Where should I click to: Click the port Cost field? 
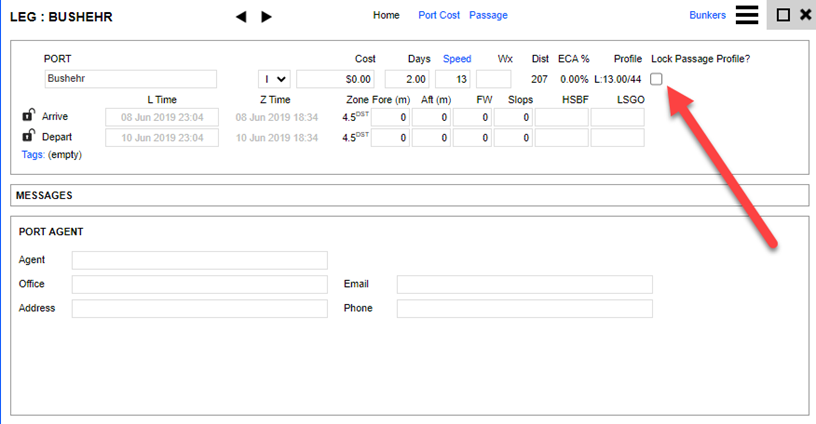pyautogui.click(x=336, y=79)
